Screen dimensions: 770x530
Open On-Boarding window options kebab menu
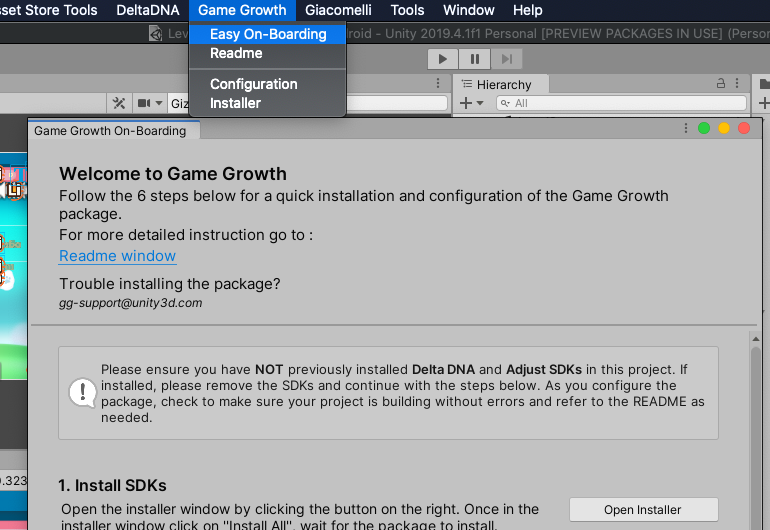(686, 129)
